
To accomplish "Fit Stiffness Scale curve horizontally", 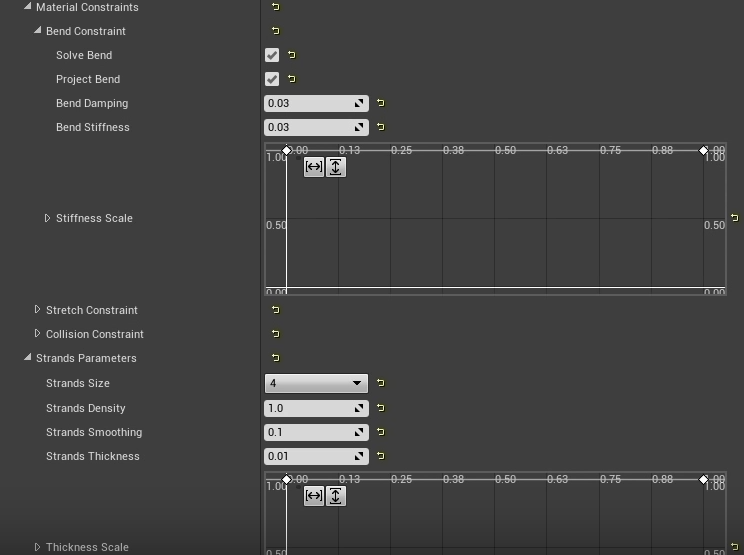I will coord(314,167).
